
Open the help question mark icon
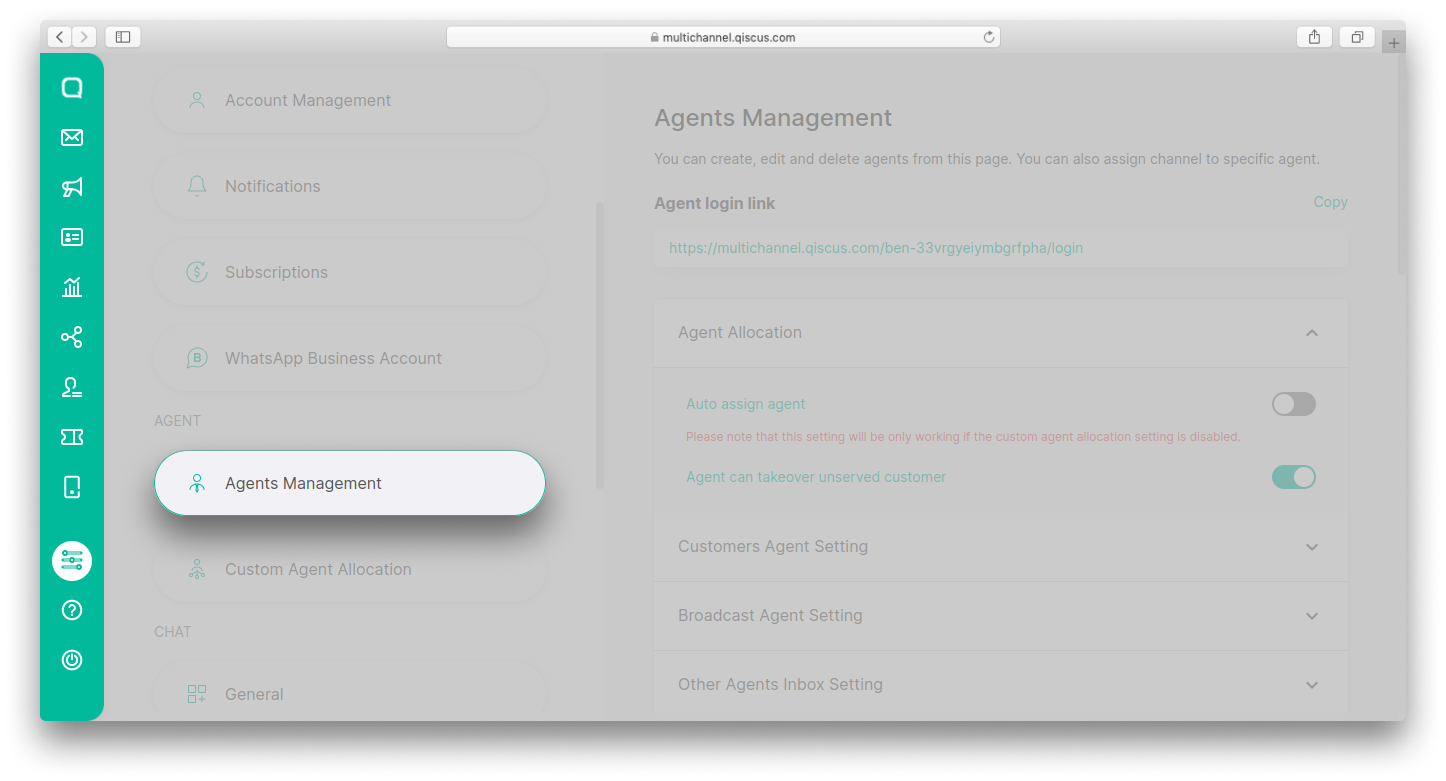[x=72, y=610]
